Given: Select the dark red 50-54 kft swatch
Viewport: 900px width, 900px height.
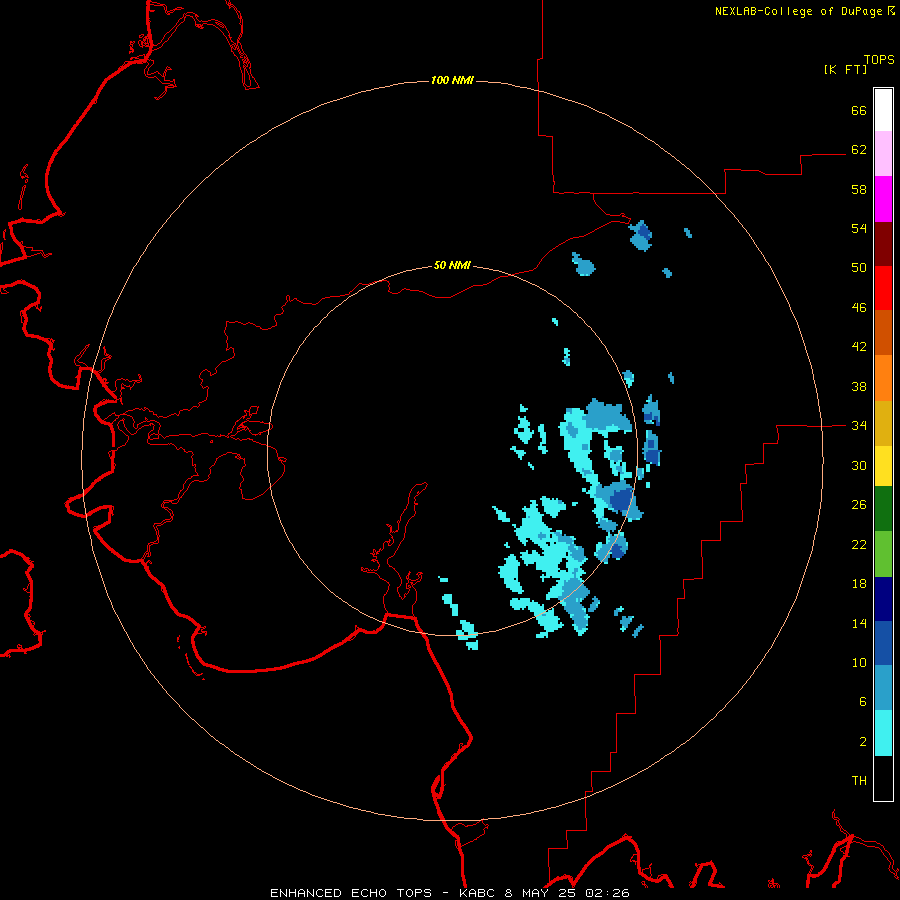Looking at the screenshot, I should 883,243.
